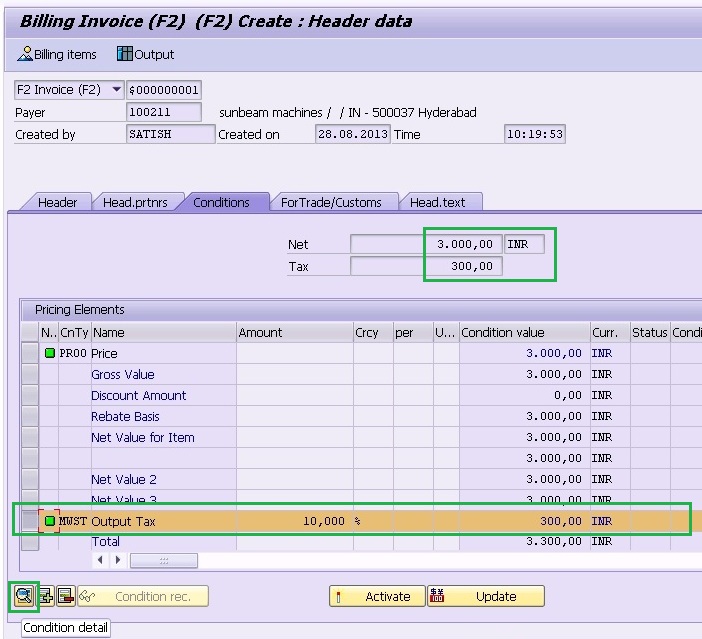
Task: Open the Condition detail magnifier icon
Action: point(22,596)
